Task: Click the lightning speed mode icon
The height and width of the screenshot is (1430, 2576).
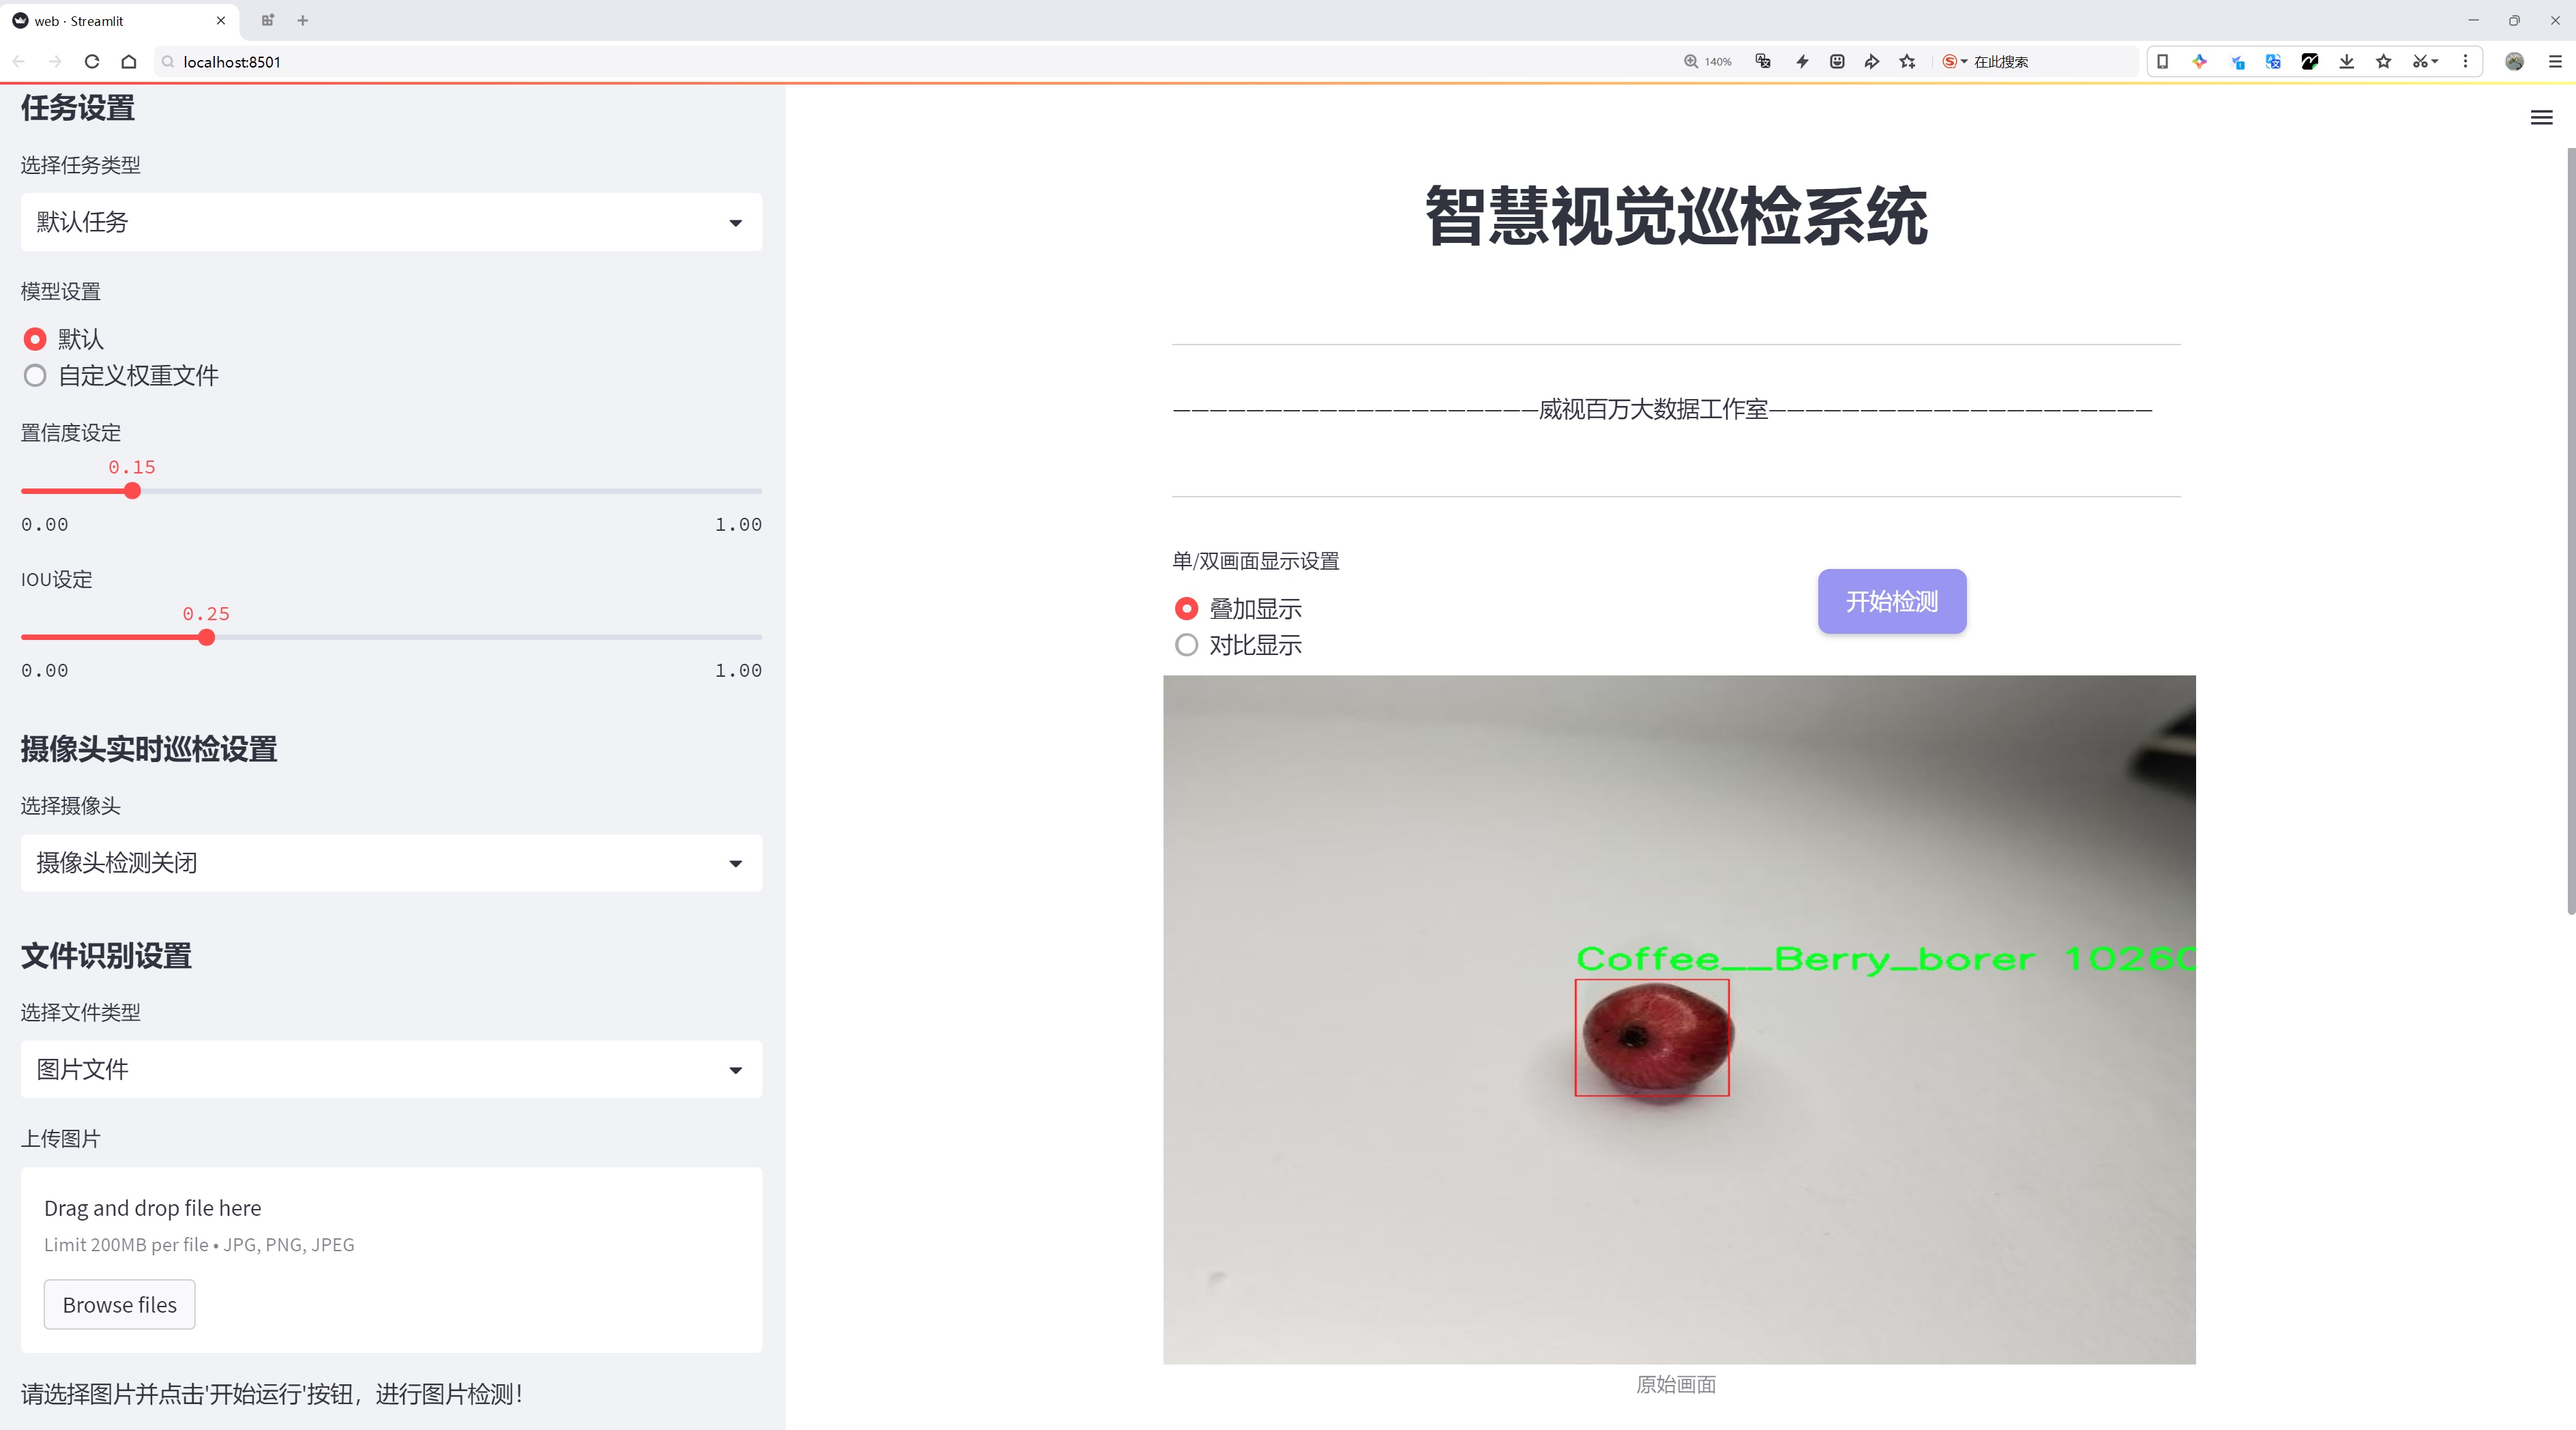Action: (1802, 61)
